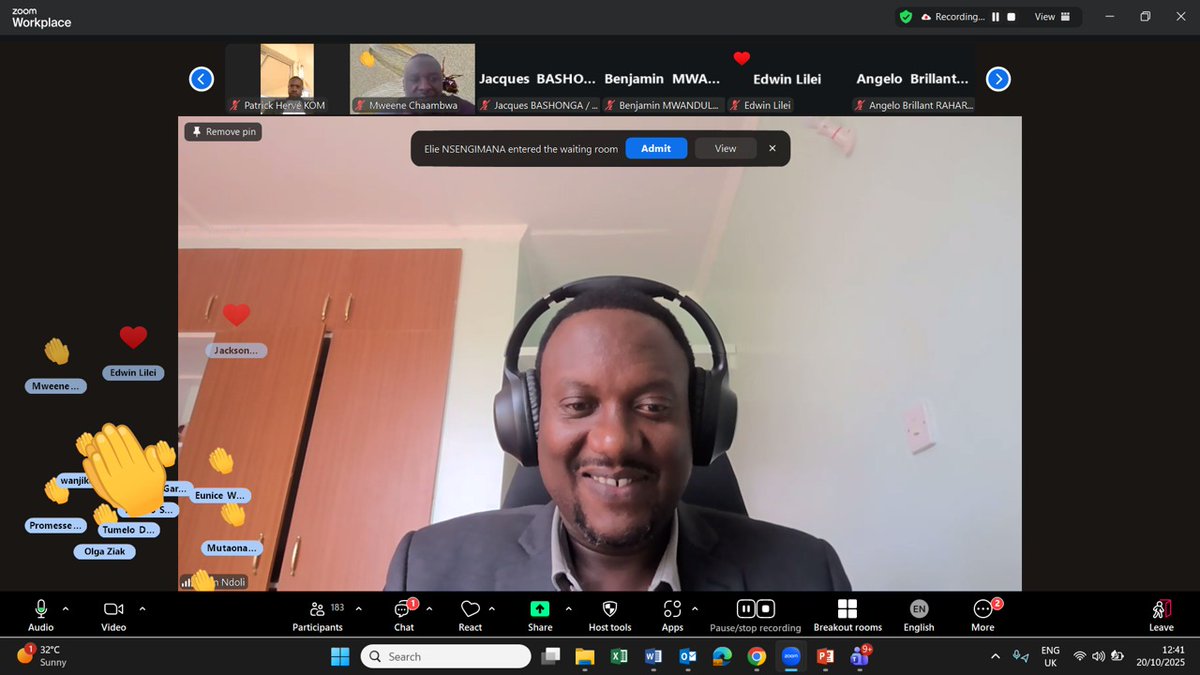Mute the microphone in the Audio control

coord(40,608)
